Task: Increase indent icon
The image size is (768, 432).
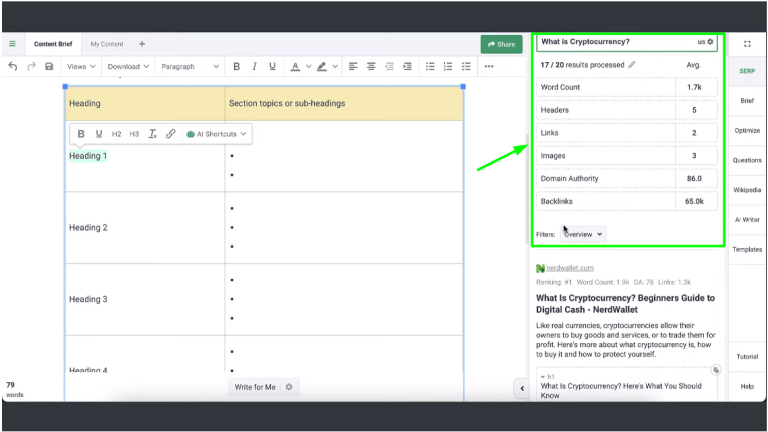Action: (407, 66)
